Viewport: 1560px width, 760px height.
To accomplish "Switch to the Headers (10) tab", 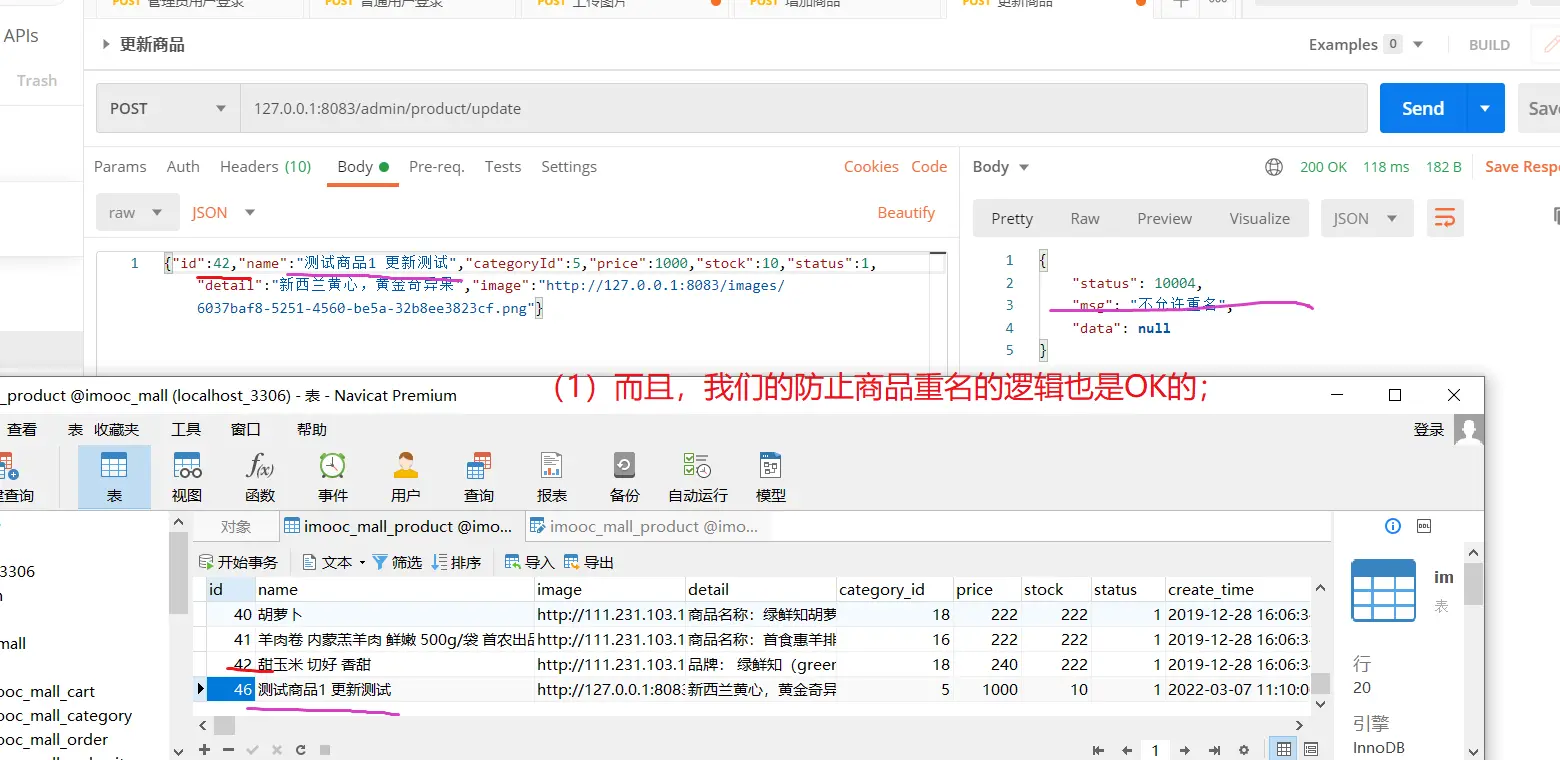I will pyautogui.click(x=265, y=167).
